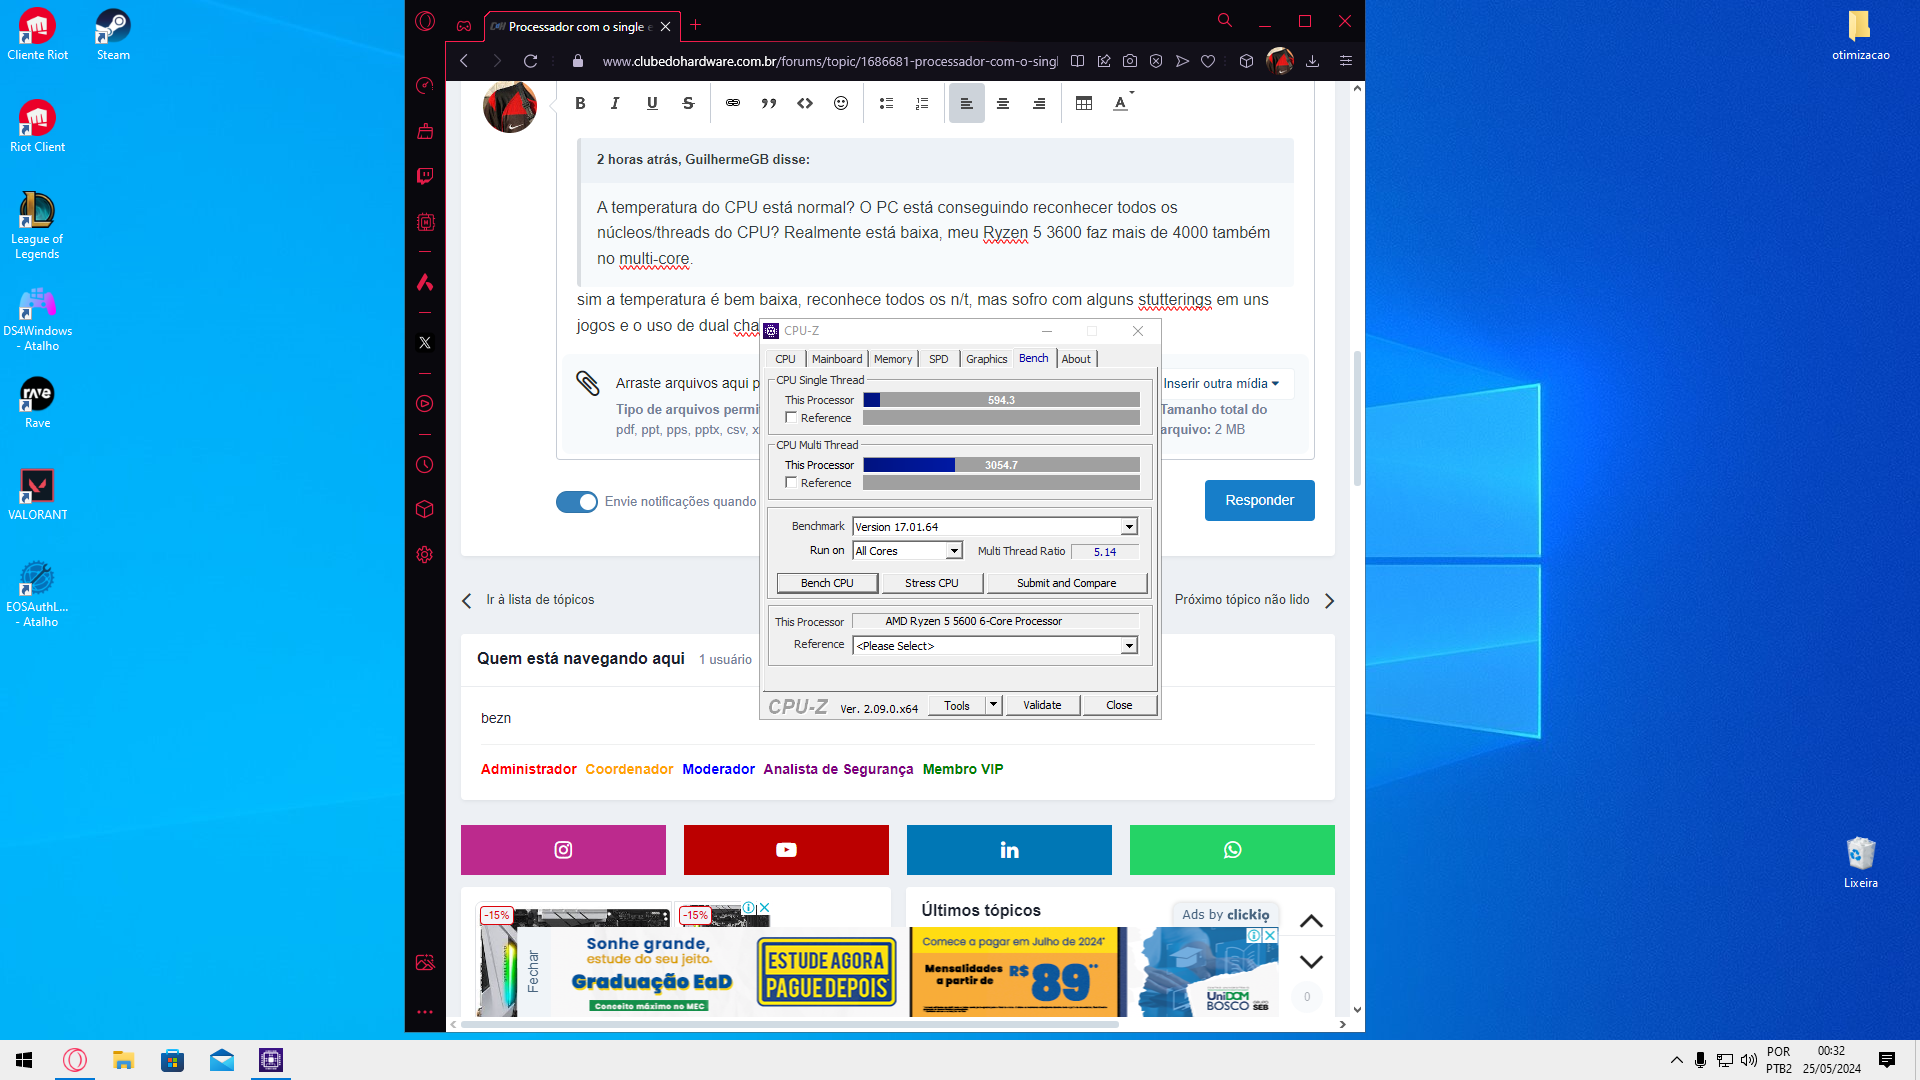Switch to the SPD tab in CPU-Z
The image size is (1920, 1080).
[938, 359]
